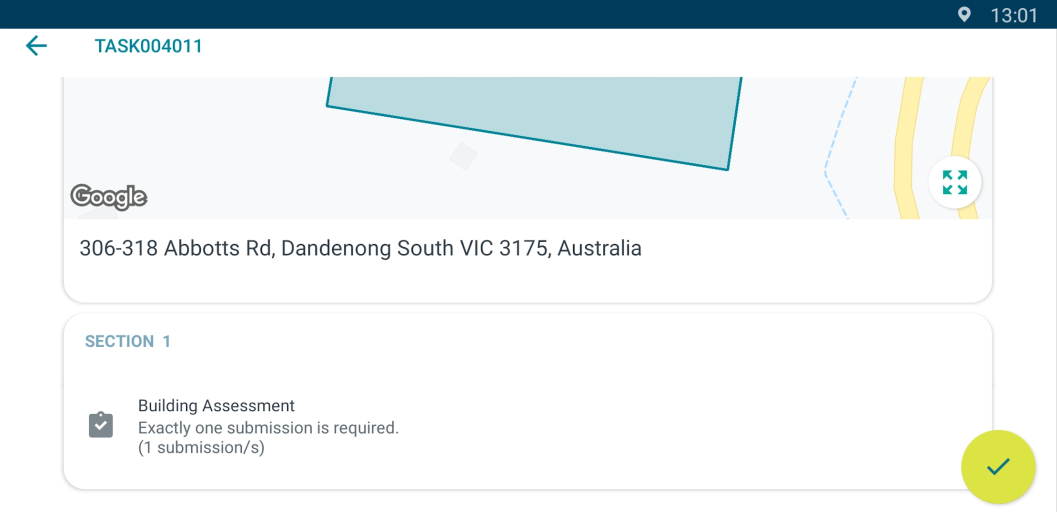Tap the location pin in status bar
1057x512 pixels.
(x=964, y=15)
